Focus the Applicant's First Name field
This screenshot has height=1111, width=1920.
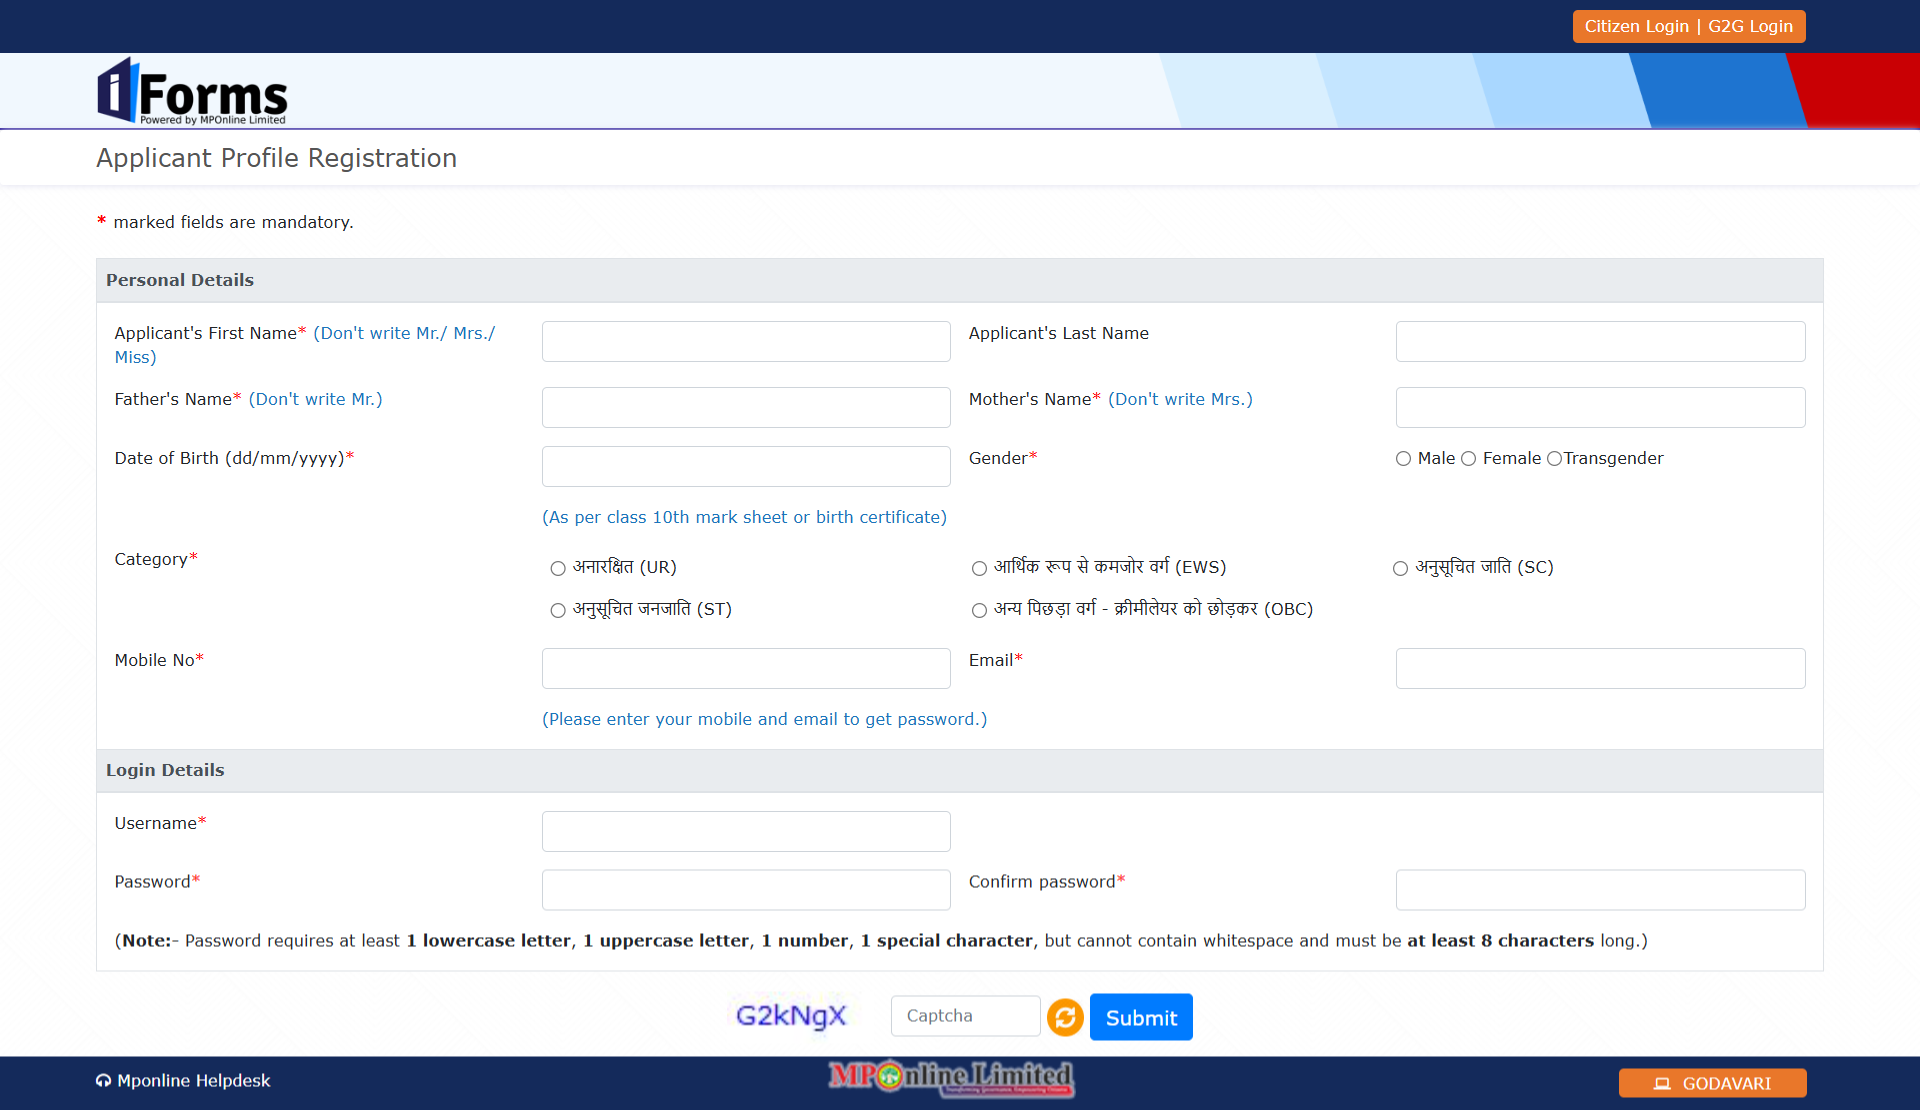tap(746, 341)
